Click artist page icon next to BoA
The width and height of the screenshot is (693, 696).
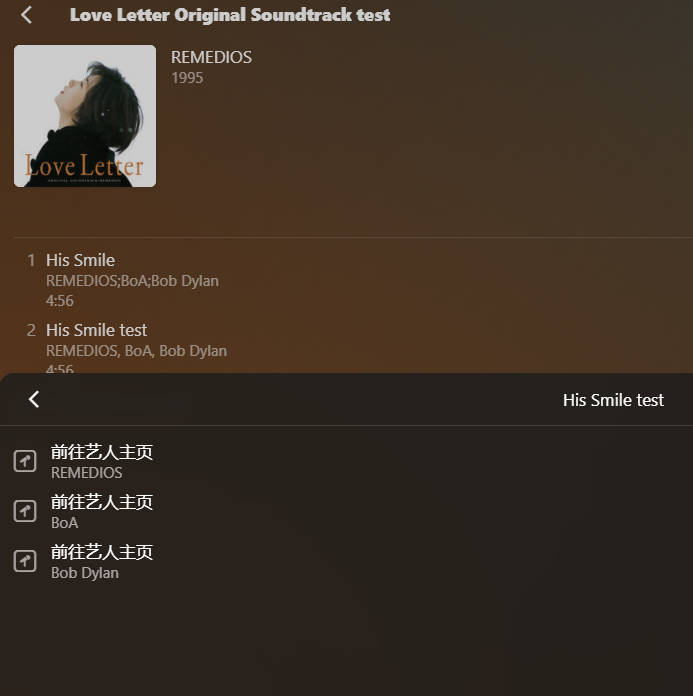(25, 511)
